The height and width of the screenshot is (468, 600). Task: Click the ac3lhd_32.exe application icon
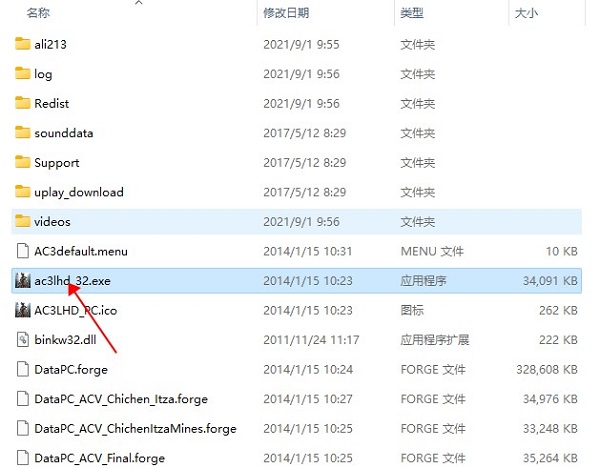click(24, 281)
